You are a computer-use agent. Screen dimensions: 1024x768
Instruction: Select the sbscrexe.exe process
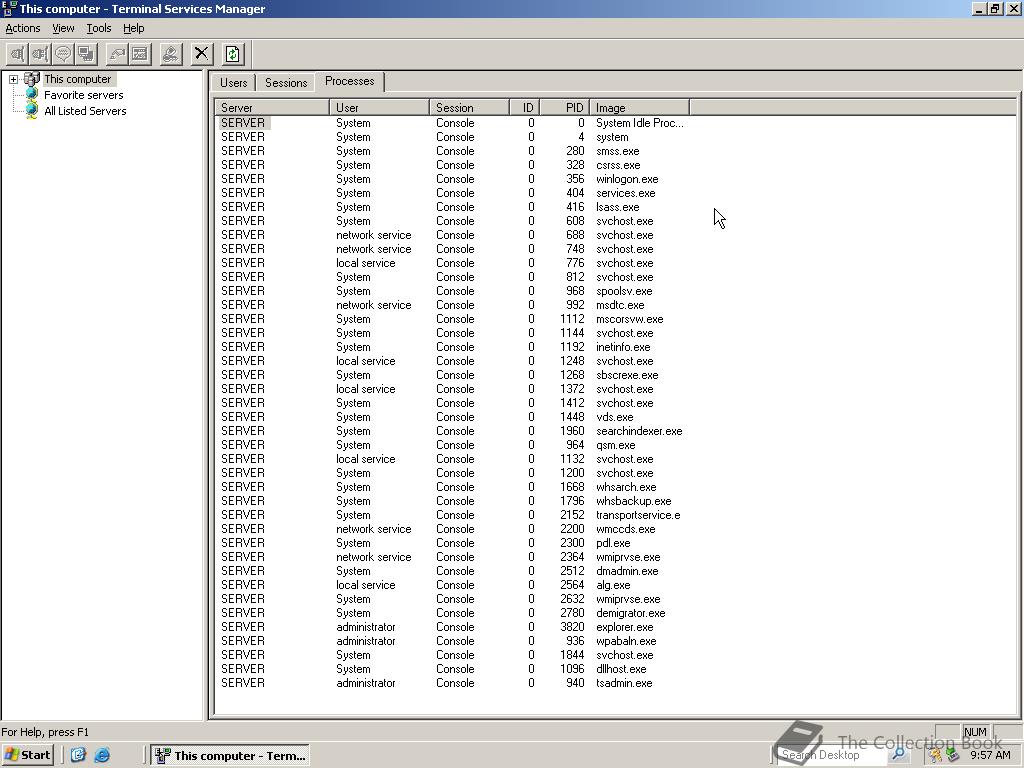[453, 376]
